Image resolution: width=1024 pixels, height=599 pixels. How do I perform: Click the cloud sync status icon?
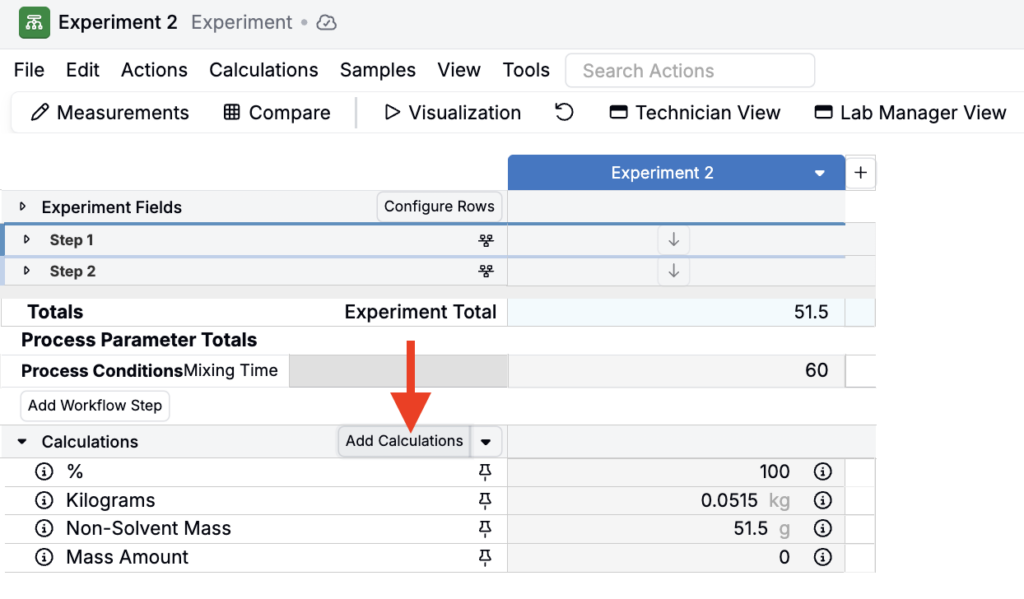[x=326, y=23]
